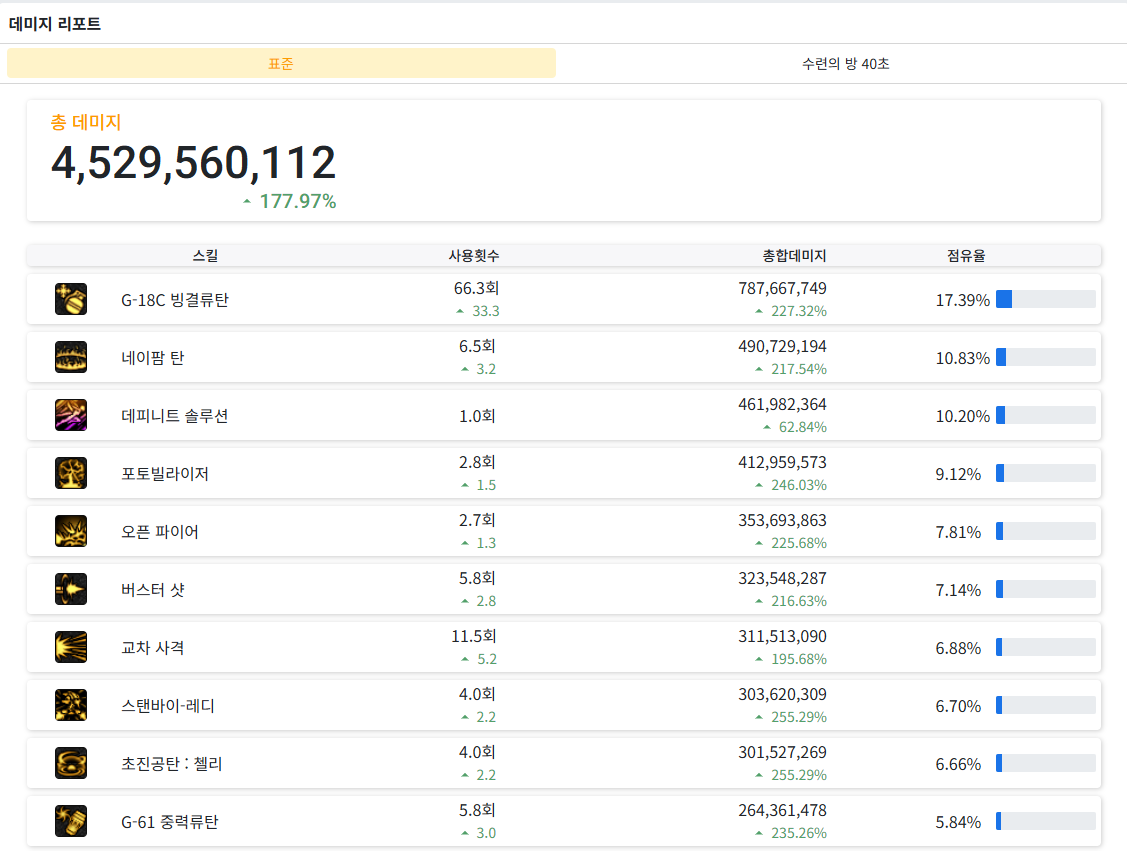Click the 포토빌라이저 skill icon
Viewport: 1127px width, 851px height.
71,473
